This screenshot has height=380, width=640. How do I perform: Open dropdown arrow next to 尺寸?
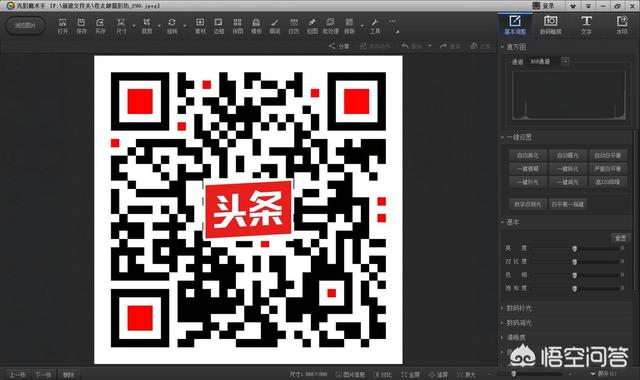click(134, 26)
